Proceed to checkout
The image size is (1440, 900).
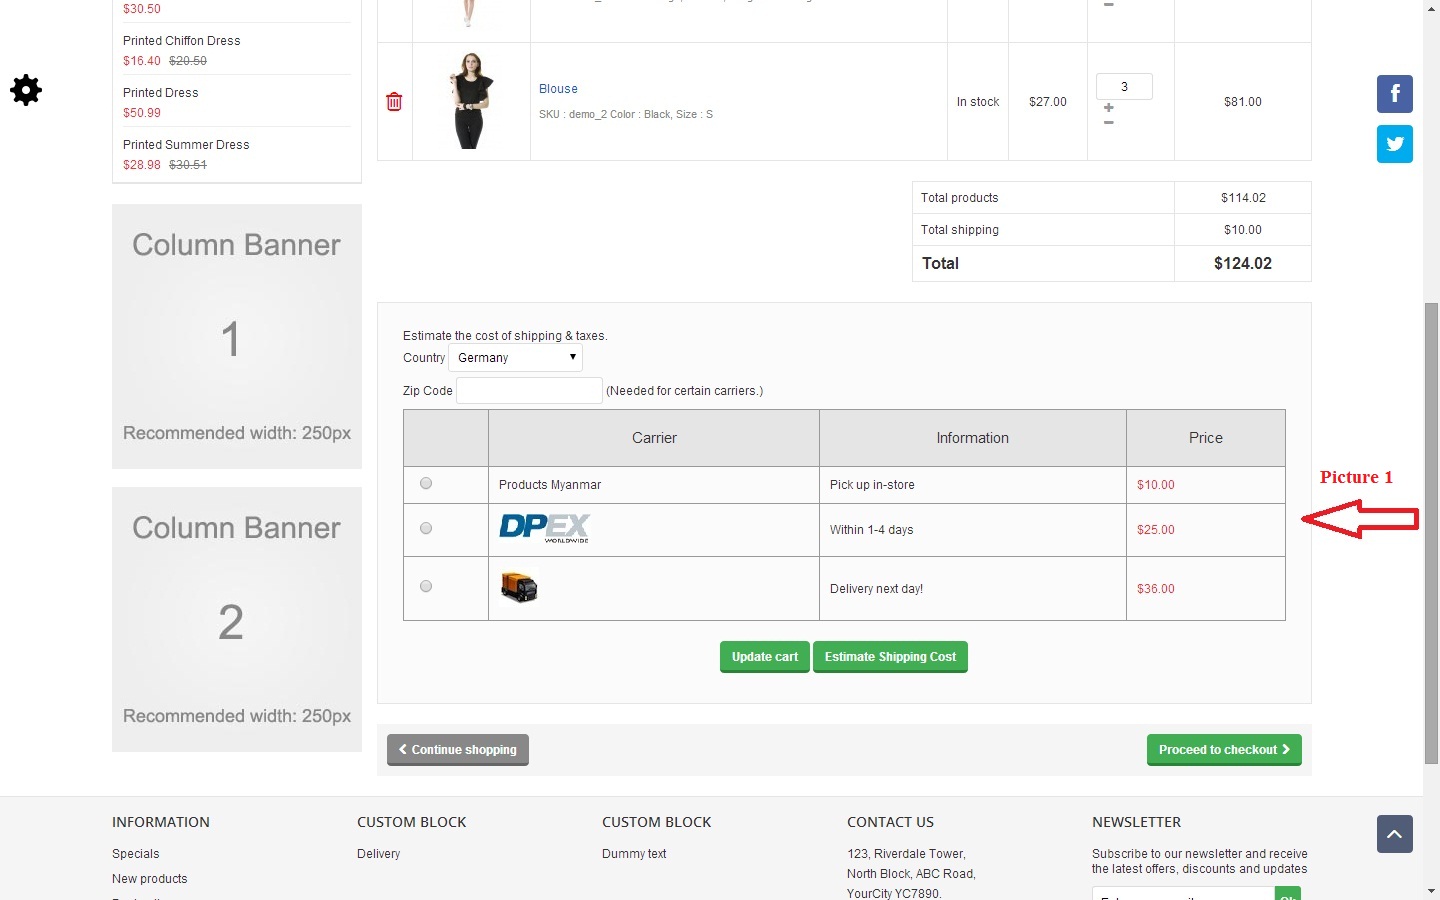[1224, 750]
